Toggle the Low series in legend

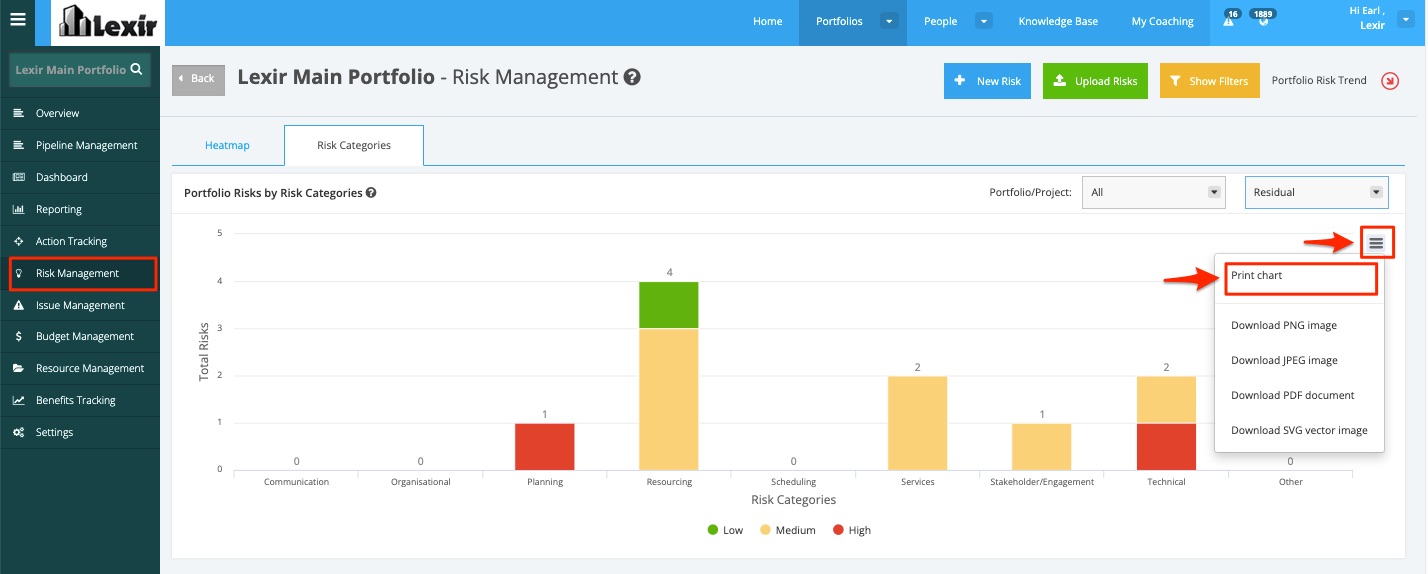pyautogui.click(x=725, y=530)
